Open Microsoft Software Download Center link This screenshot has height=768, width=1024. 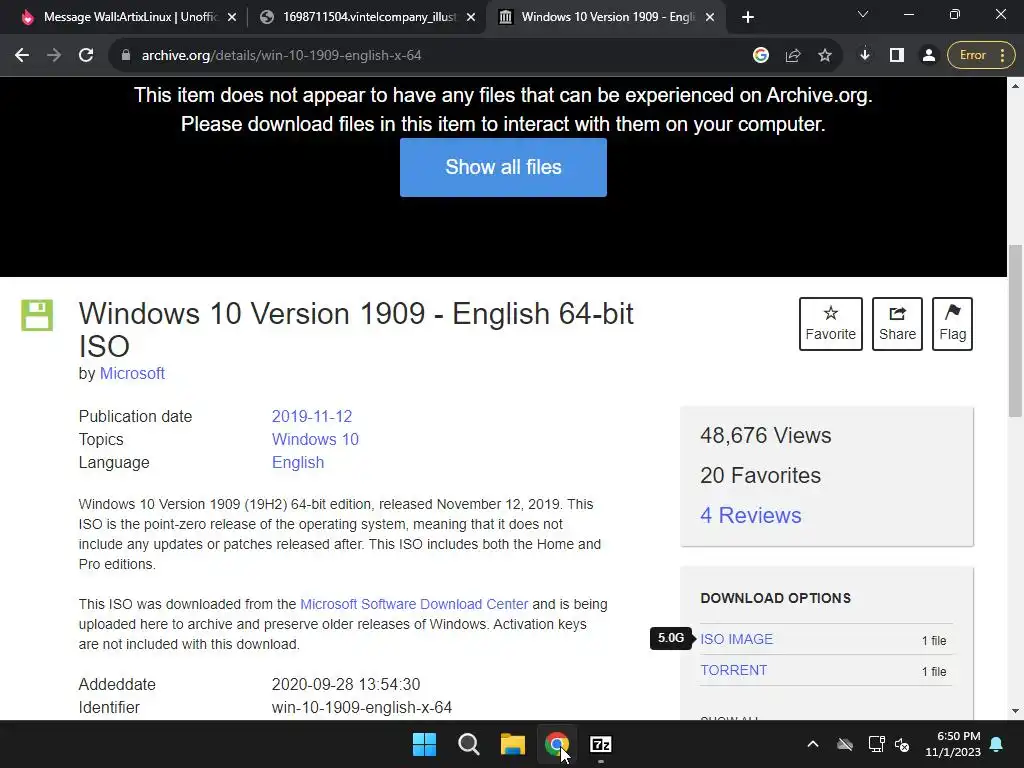pyautogui.click(x=414, y=604)
